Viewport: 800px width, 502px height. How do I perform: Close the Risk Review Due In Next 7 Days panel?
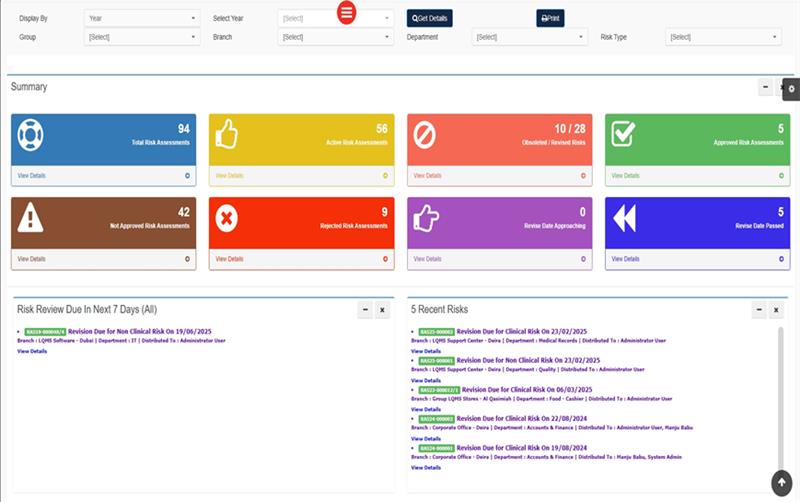[382, 310]
